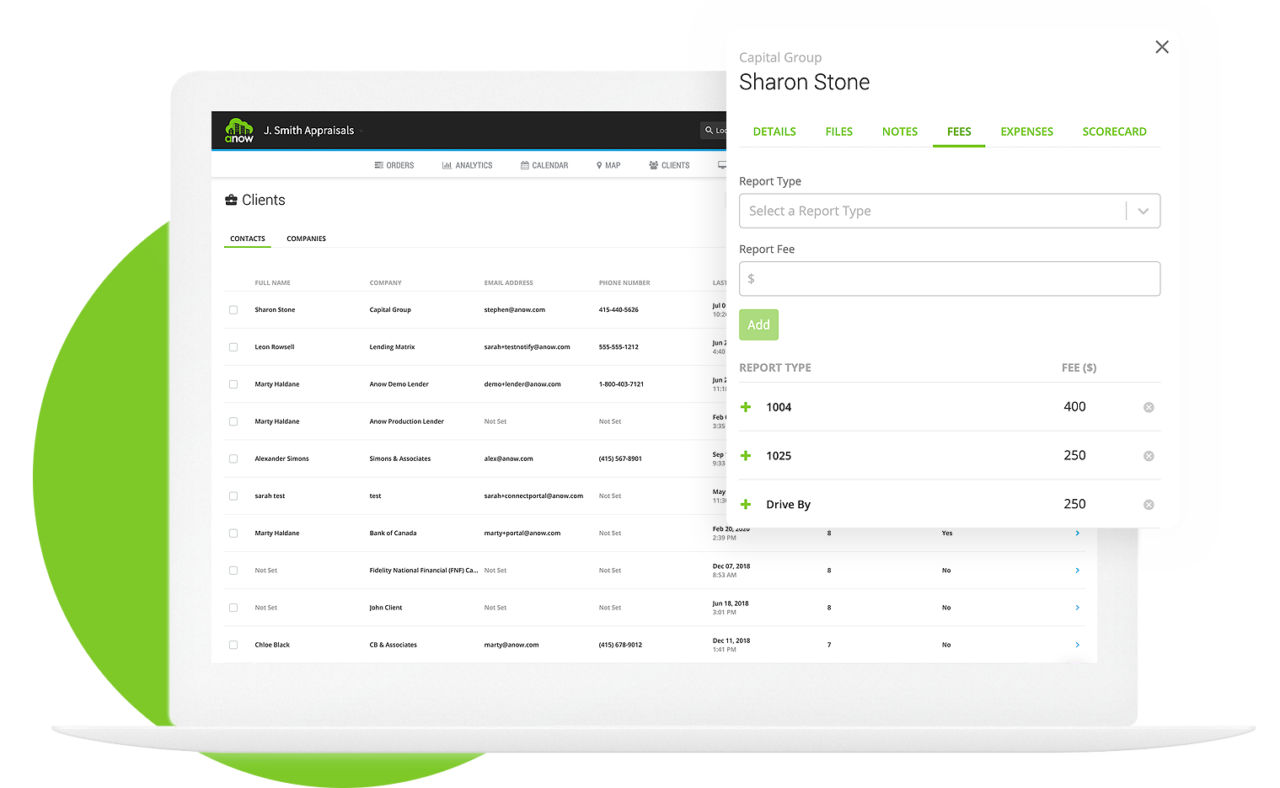The height and width of the screenshot is (788, 1280).
Task: Open the Orders section icon
Action: point(381,165)
